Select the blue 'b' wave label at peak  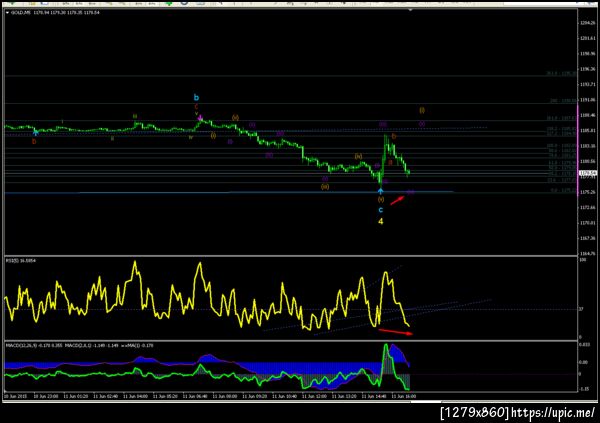pos(196,97)
